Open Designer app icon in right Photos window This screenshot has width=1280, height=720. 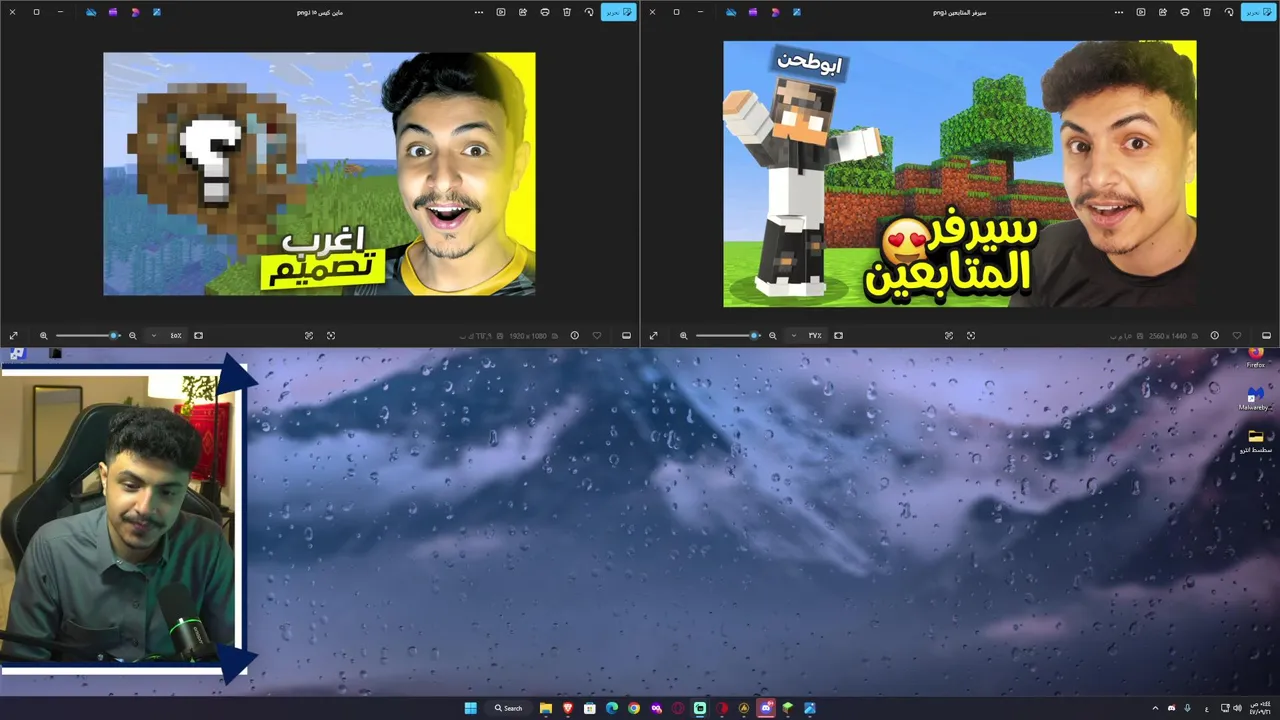click(x=775, y=12)
